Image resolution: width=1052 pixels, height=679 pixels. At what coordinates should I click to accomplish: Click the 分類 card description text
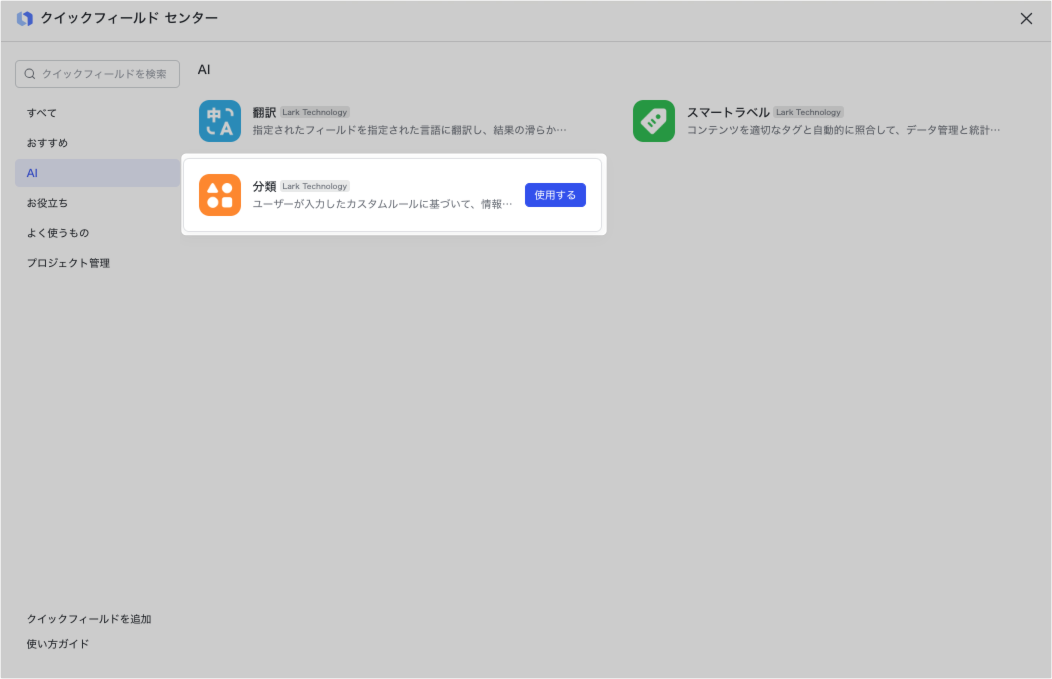click(382, 204)
